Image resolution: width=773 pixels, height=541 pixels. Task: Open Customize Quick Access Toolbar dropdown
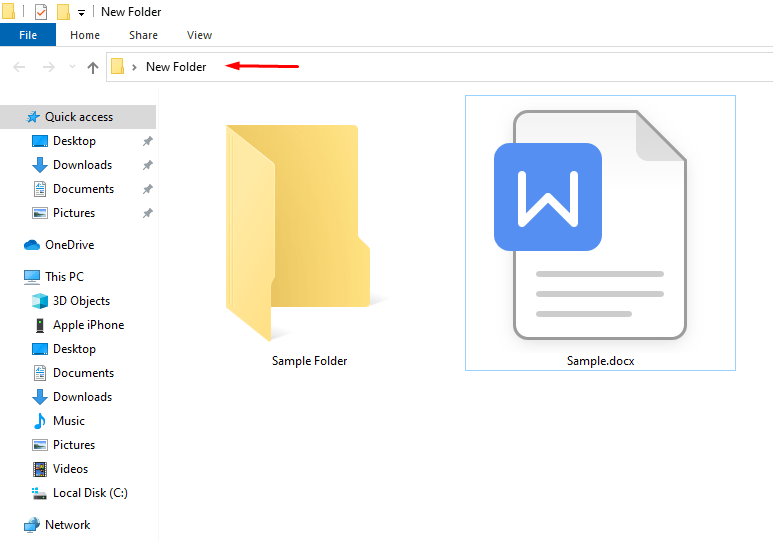coord(81,13)
